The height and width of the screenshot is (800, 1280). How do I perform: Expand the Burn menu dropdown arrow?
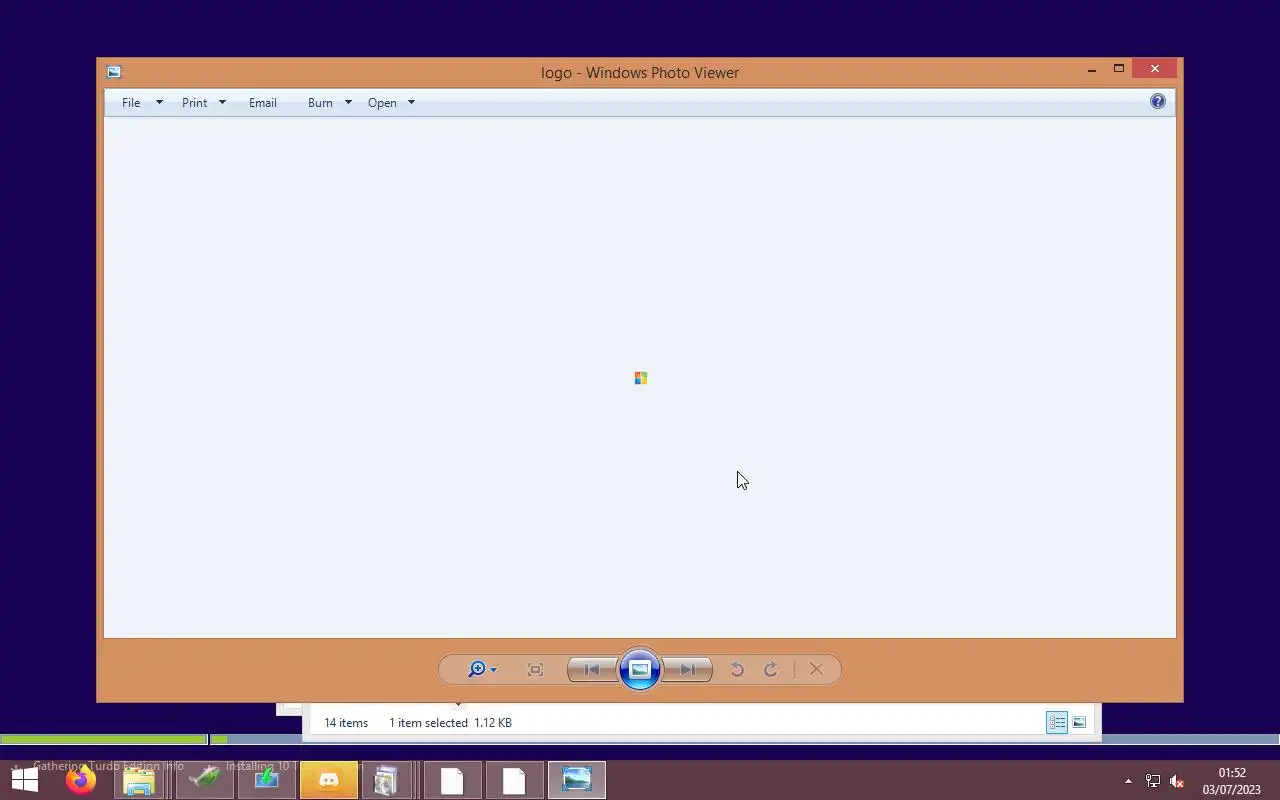(348, 103)
